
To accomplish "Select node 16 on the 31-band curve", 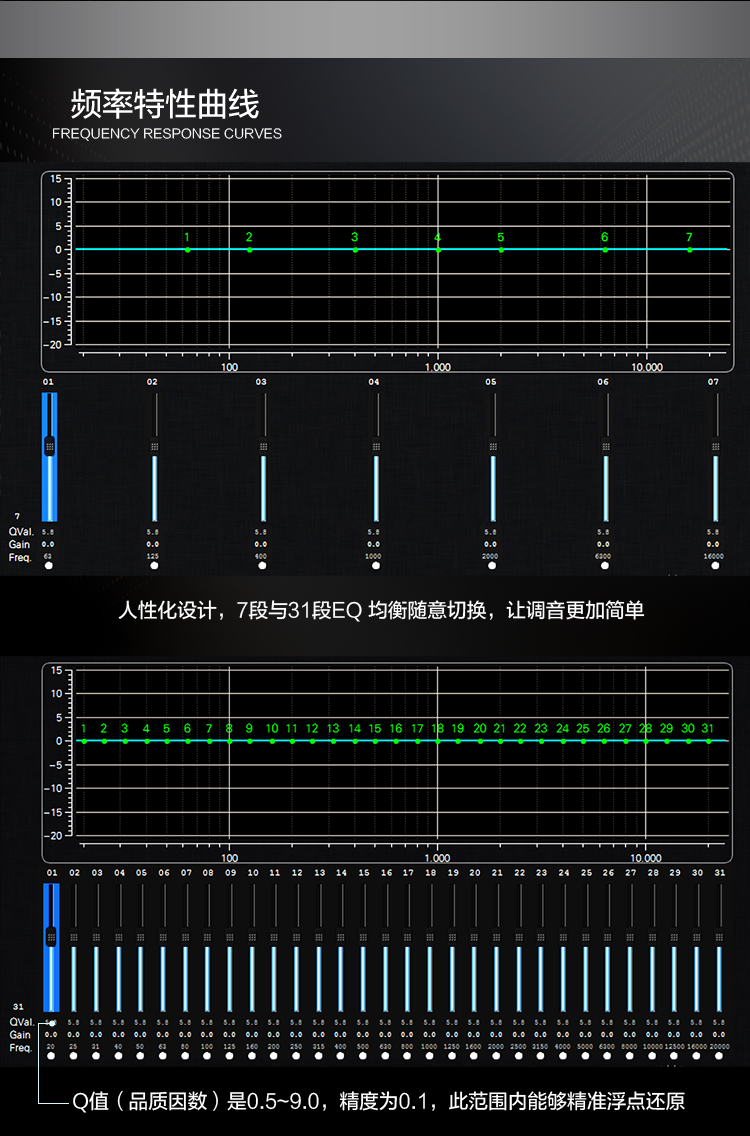I will [x=396, y=741].
